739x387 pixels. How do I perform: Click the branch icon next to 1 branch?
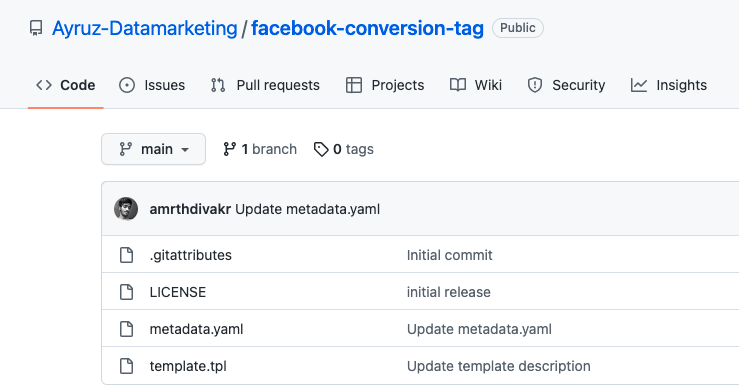coord(230,149)
